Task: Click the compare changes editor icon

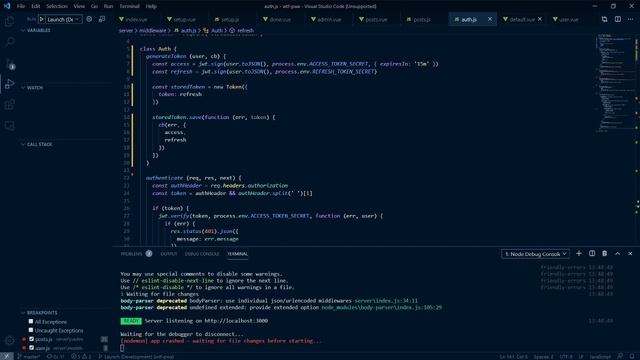Action: pyautogui.click(x=604, y=19)
